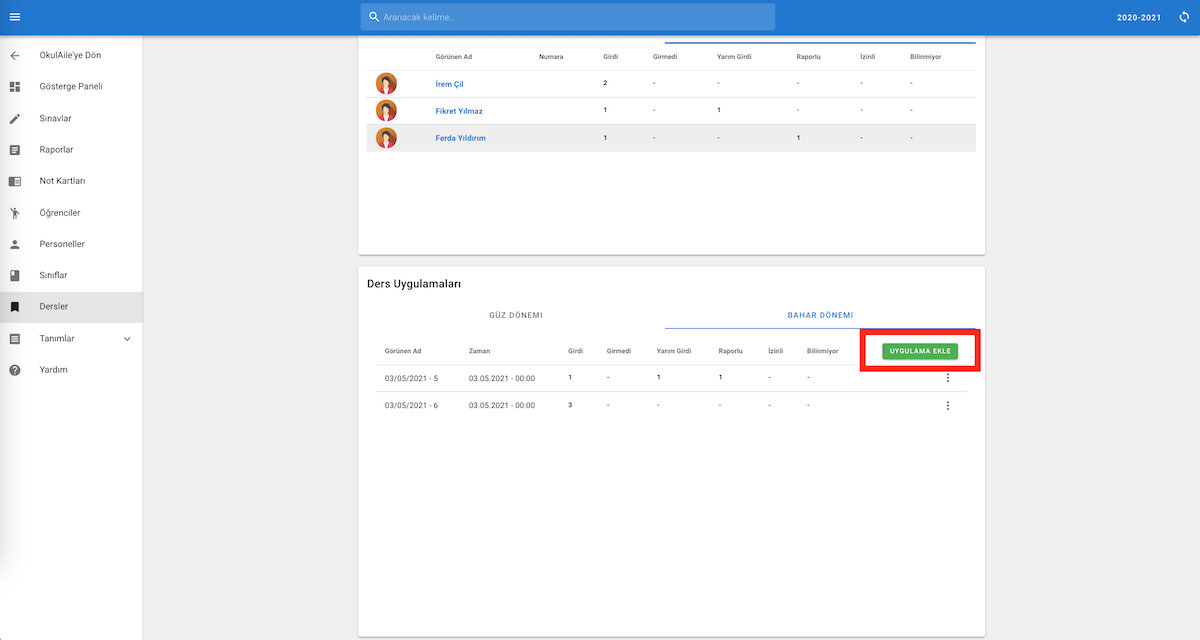The image size is (1200, 640).
Task: Open Sınıflar in the sidebar
Action: pos(71,275)
